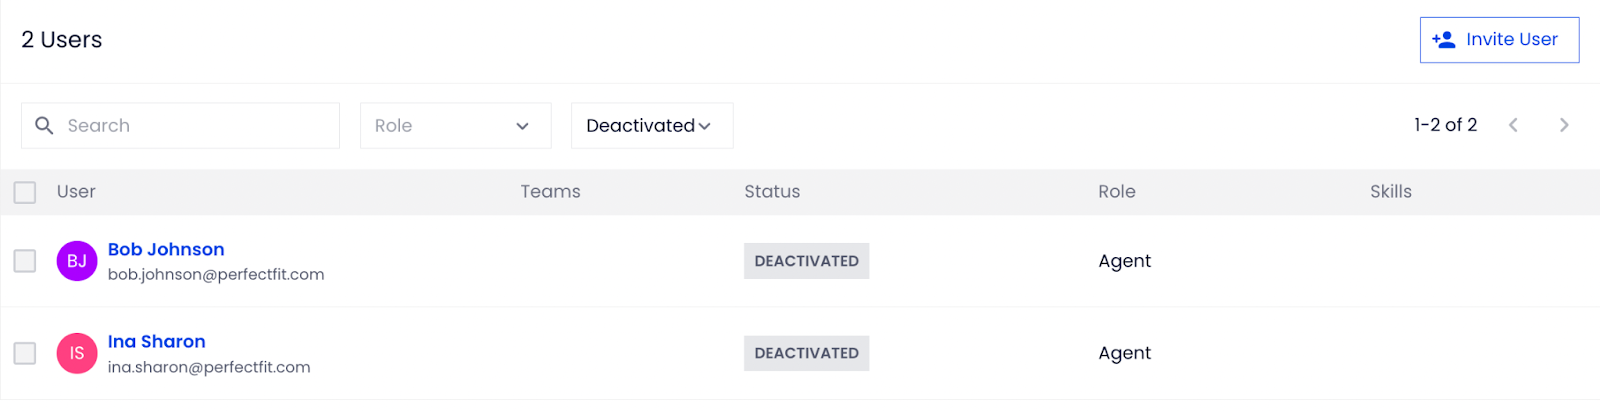Open the Role filter dropdown
The width and height of the screenshot is (1600, 411).
tap(456, 125)
